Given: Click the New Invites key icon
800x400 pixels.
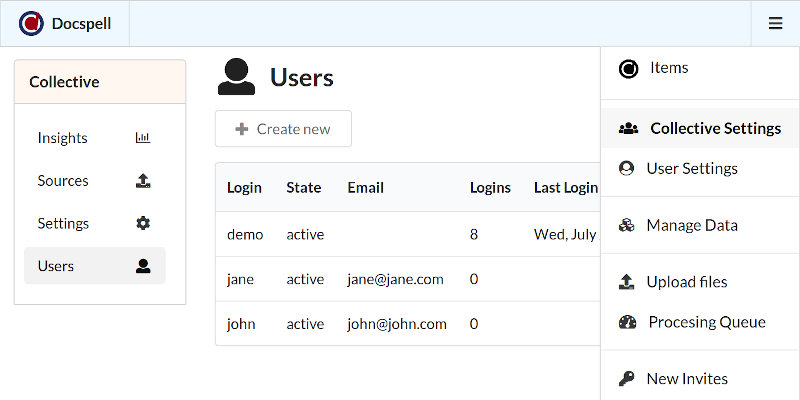Looking at the screenshot, I should coord(627,379).
